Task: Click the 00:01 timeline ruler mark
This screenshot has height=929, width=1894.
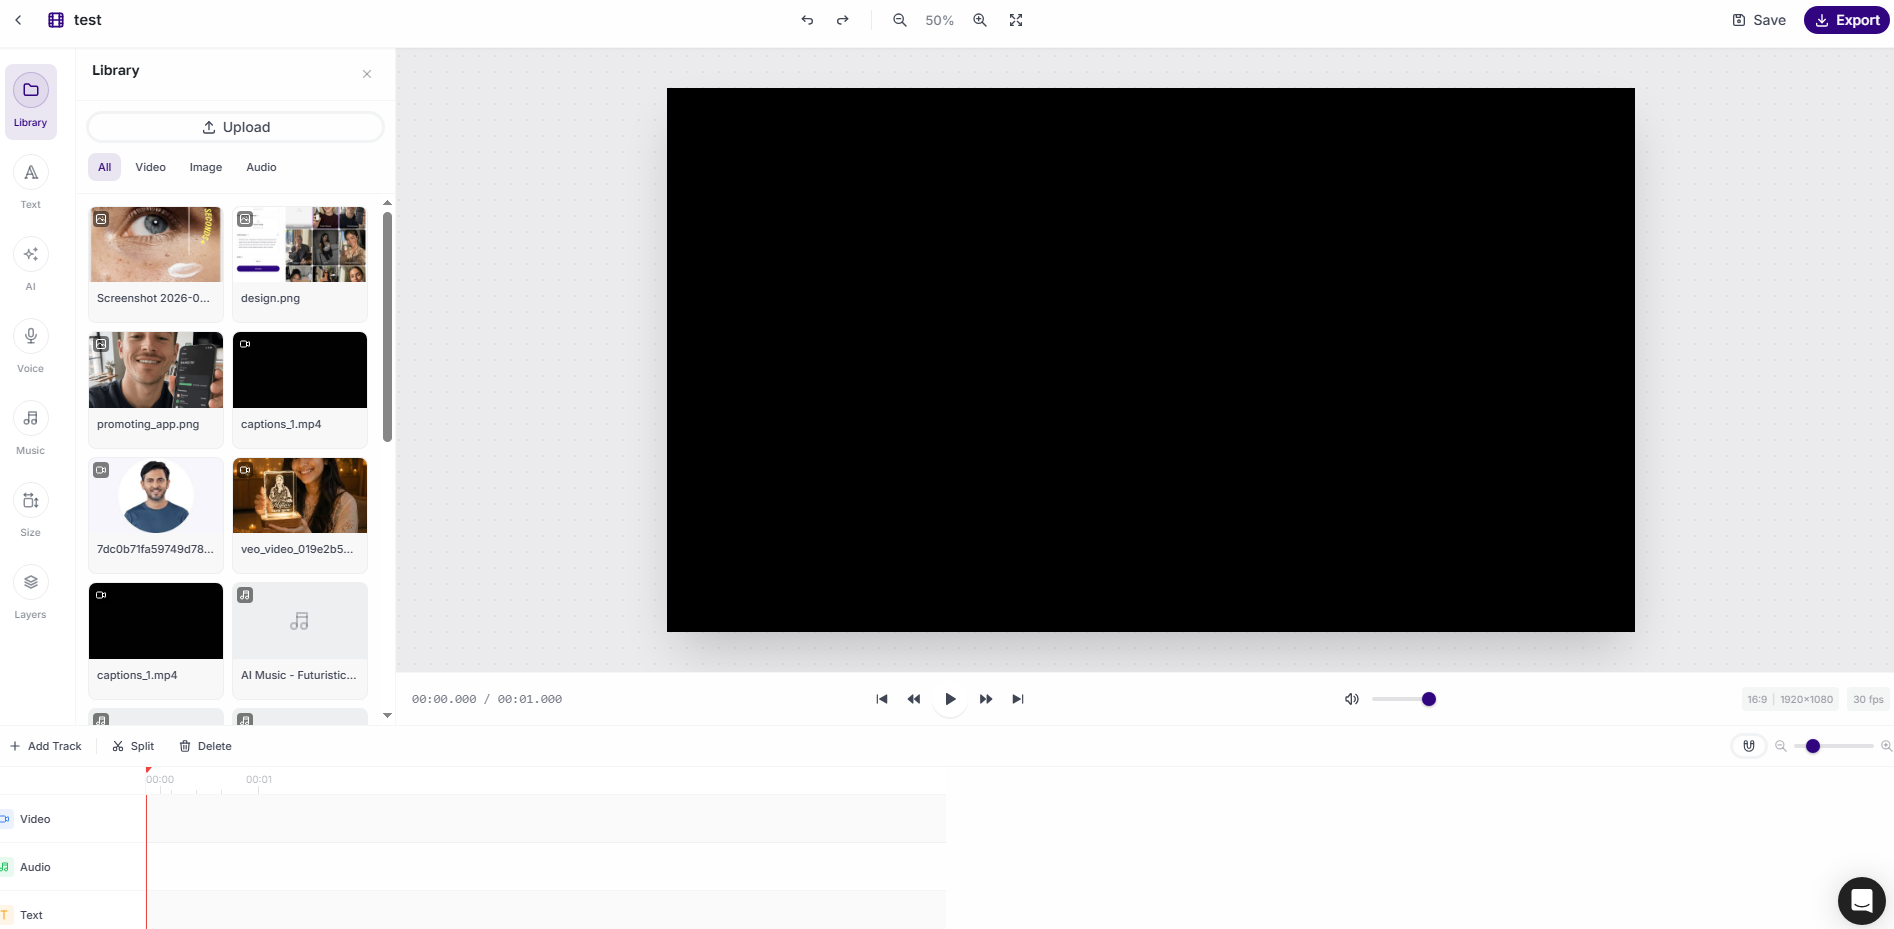Action: pos(259,779)
